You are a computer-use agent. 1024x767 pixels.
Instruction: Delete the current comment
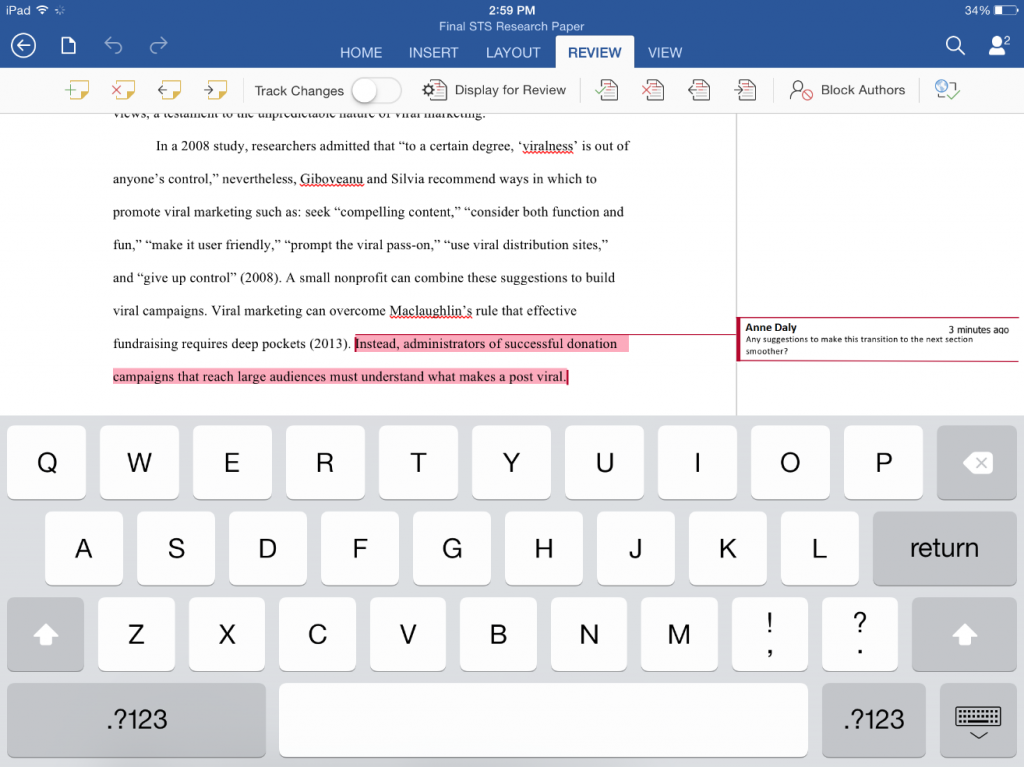[x=122, y=89]
